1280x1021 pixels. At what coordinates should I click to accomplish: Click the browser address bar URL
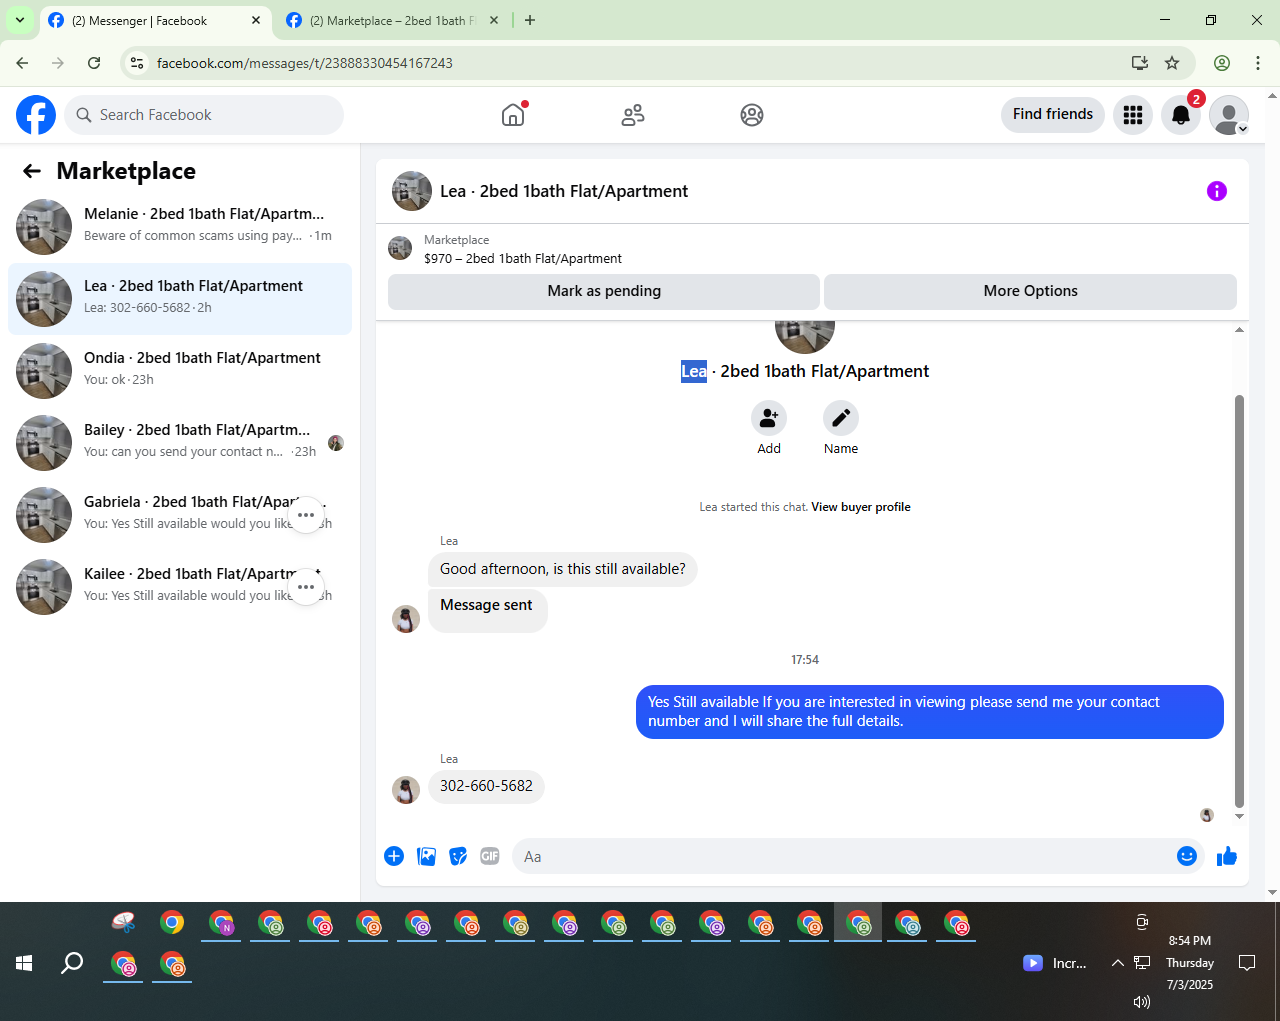pyautogui.click(x=304, y=63)
